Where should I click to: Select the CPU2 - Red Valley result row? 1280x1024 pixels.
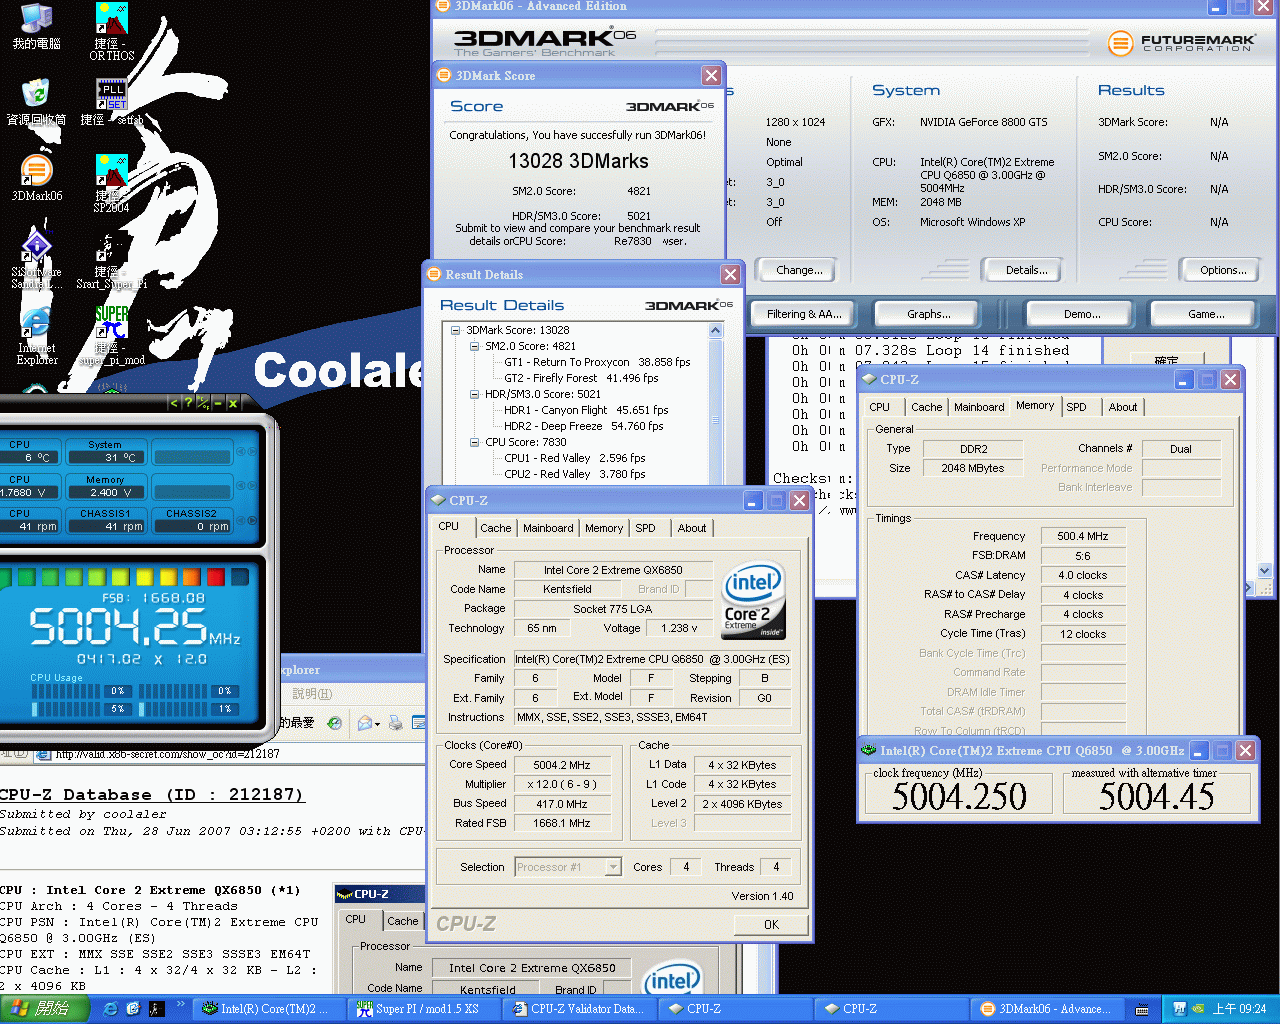[575, 474]
